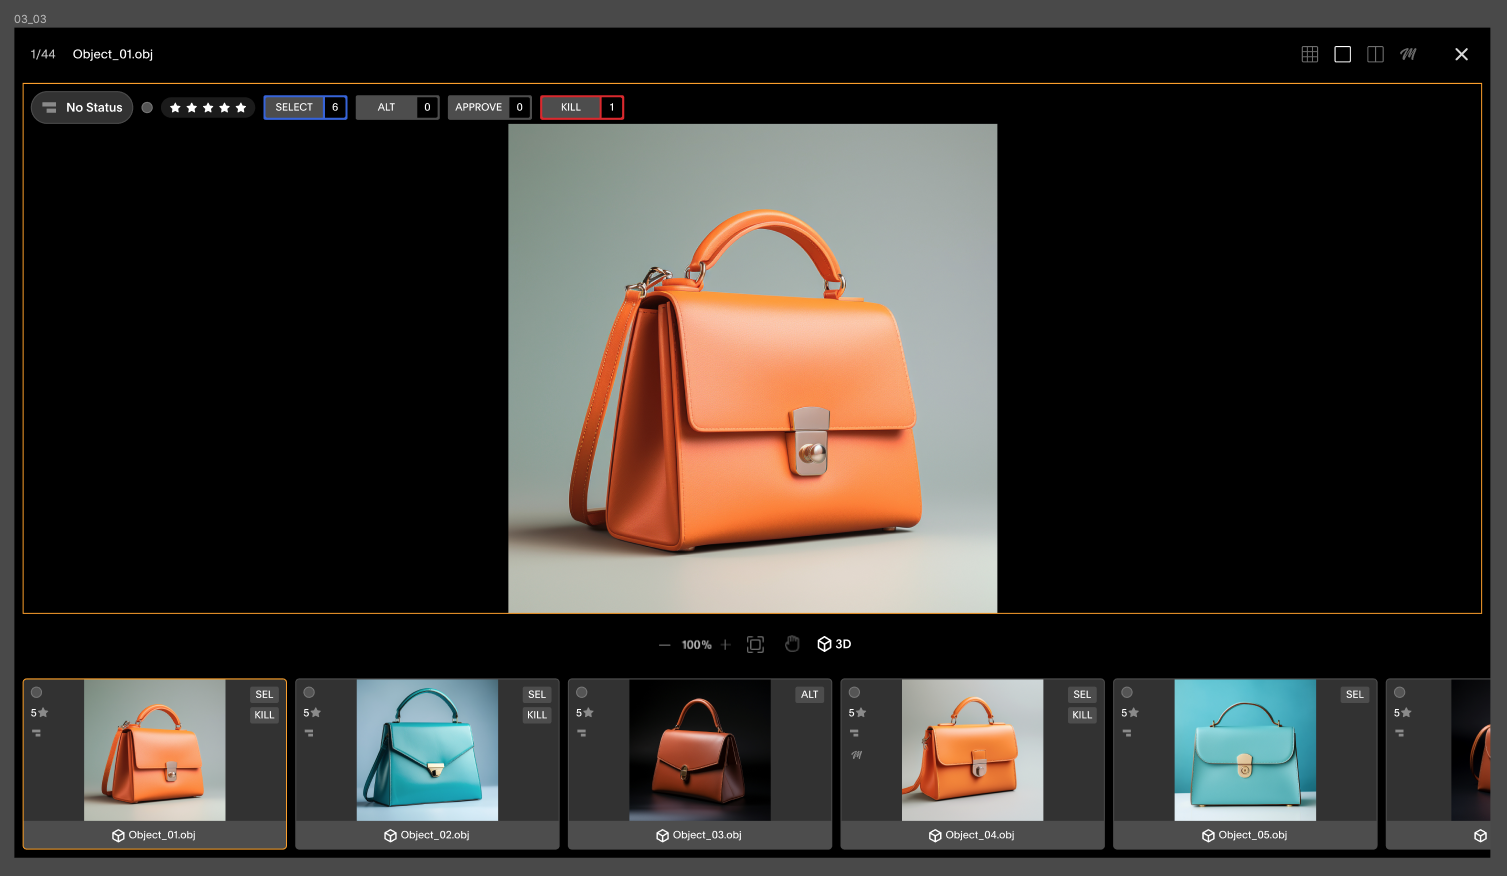Click the markup scribble icon in header
Screen dimensions: 1507x876
1408,54
